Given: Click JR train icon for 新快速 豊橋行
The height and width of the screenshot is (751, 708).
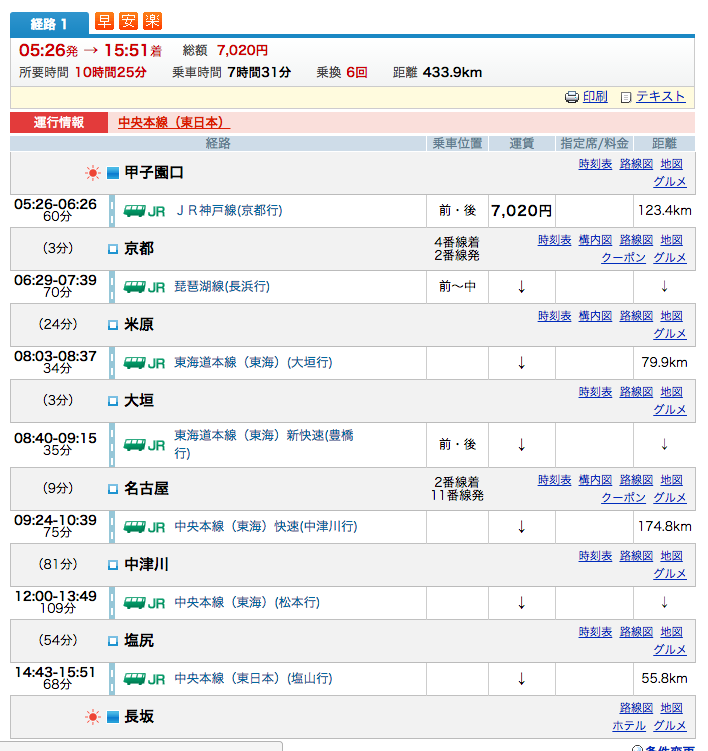Looking at the screenshot, I should click(144, 445).
